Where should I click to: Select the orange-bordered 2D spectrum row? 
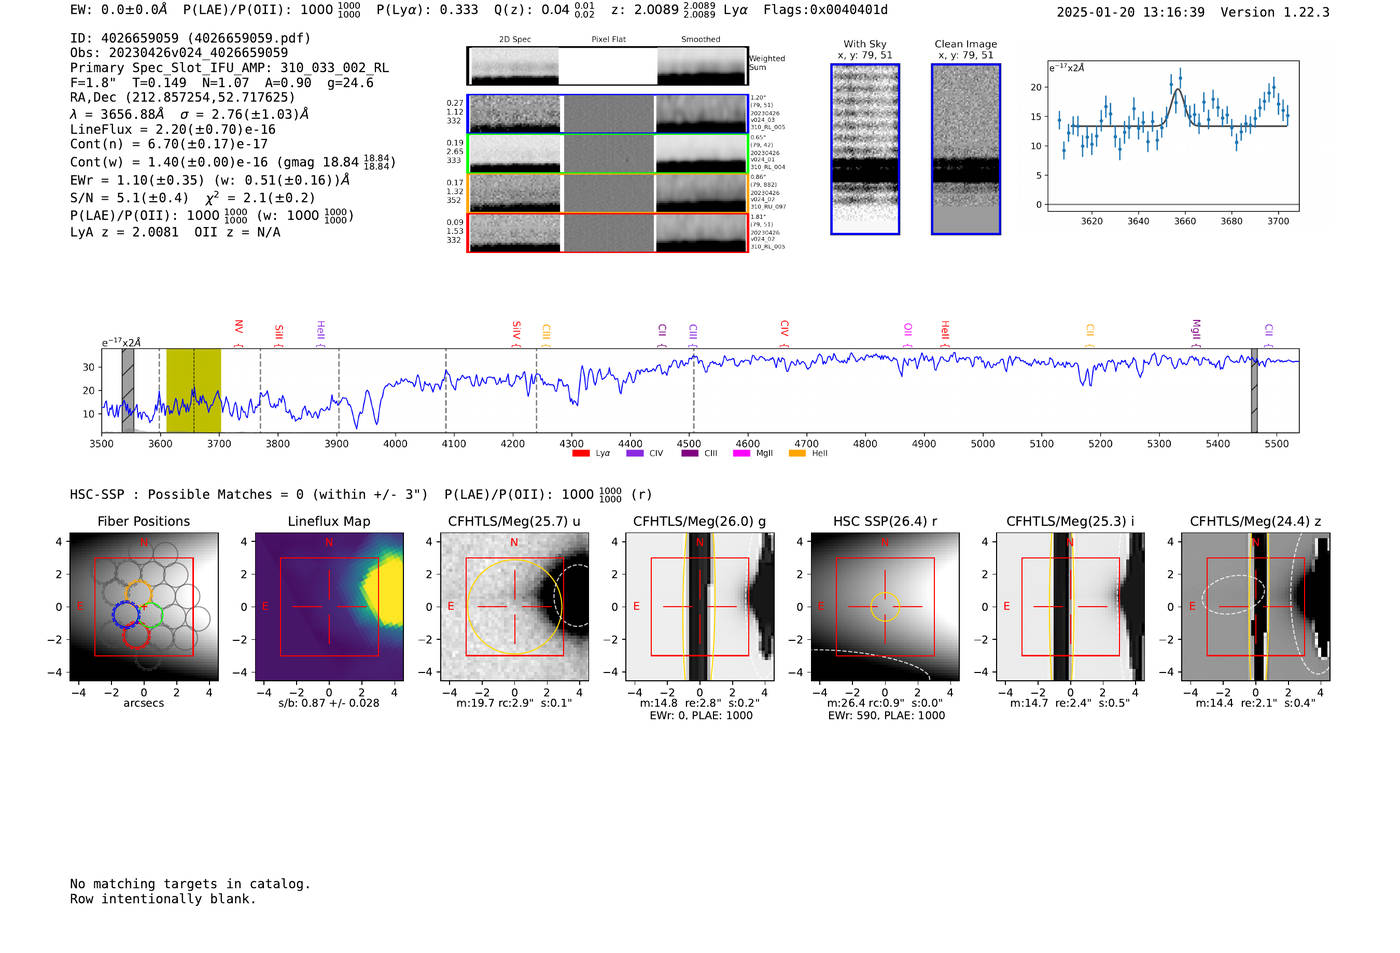pos(608,193)
